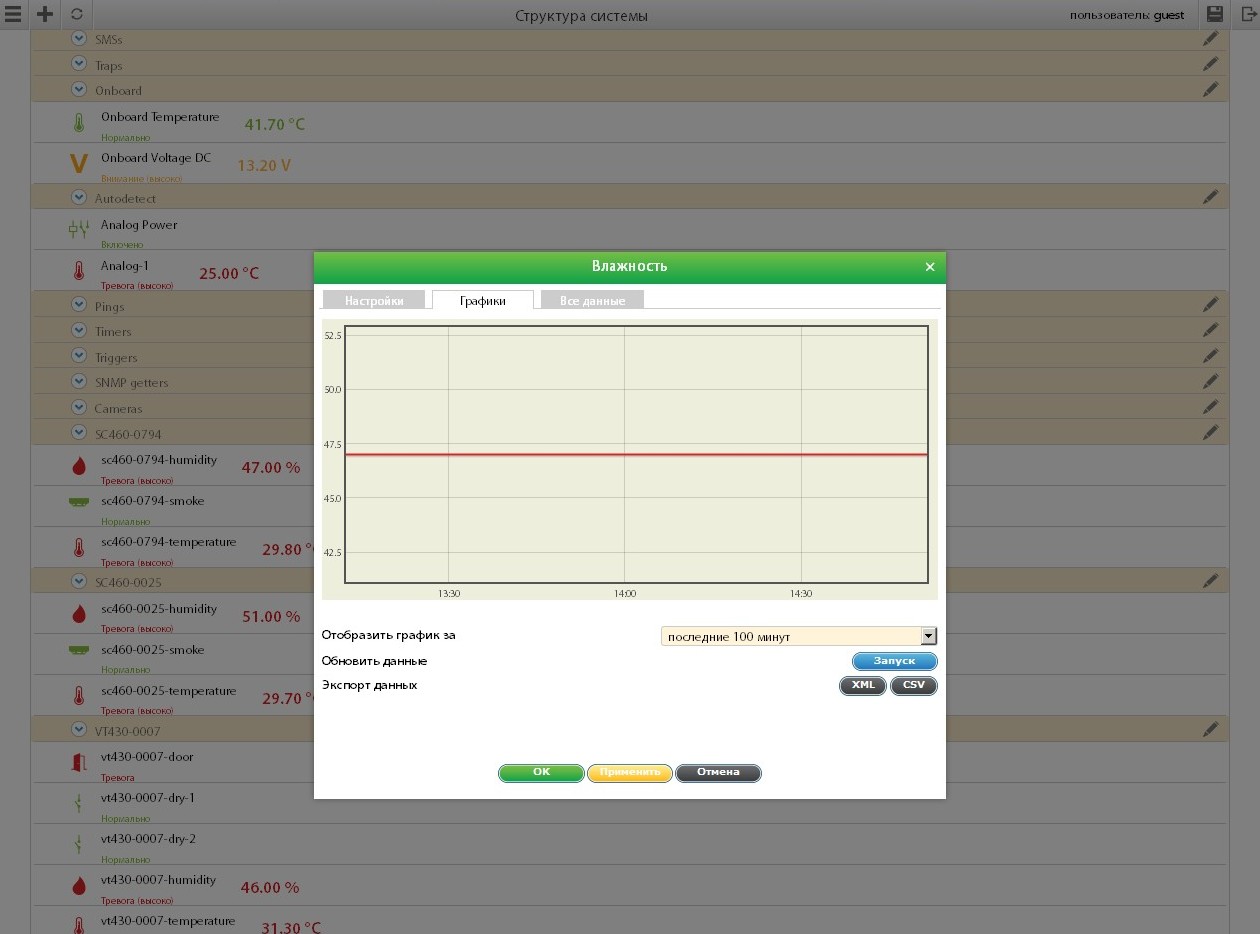Collapse the Onboard group chevron
Screen dimensions: 1260x934
[79, 89]
